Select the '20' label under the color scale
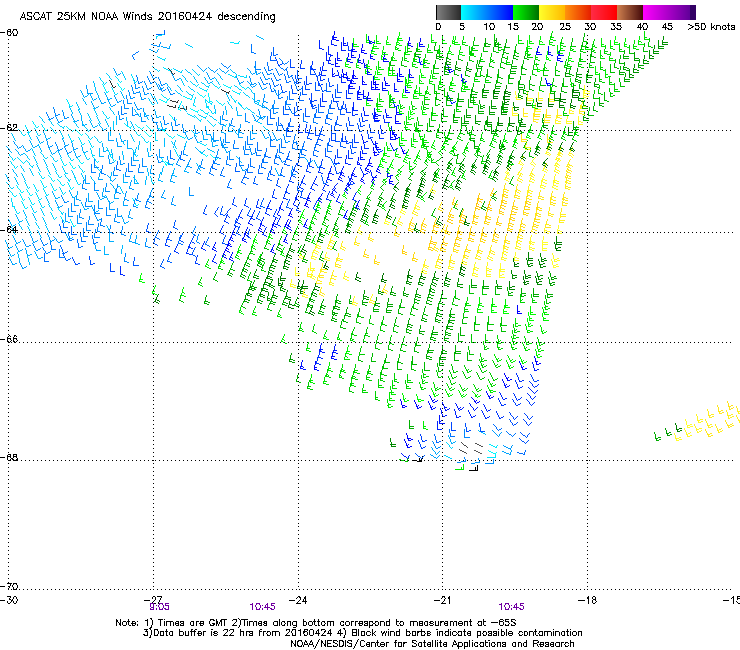Image resolution: width=740 pixels, height=650 pixels. (538, 27)
